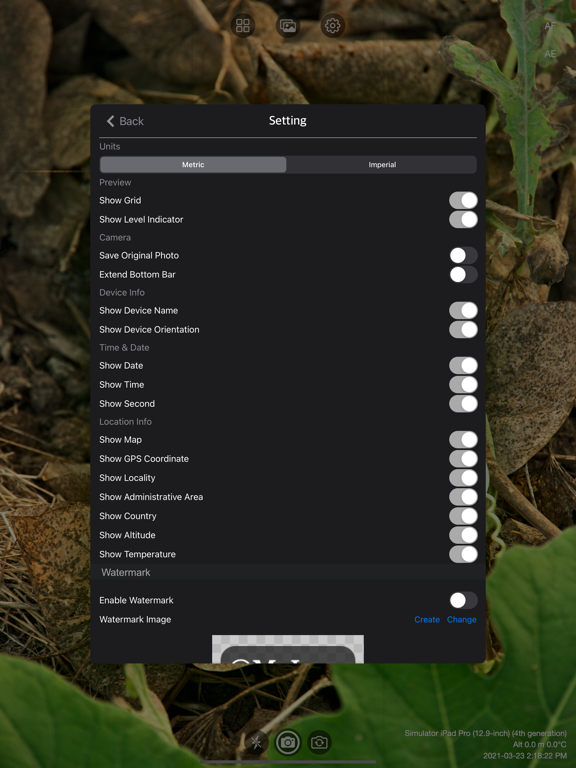
Task: Tap the watermark image preview thumbnail
Action: tap(288, 649)
